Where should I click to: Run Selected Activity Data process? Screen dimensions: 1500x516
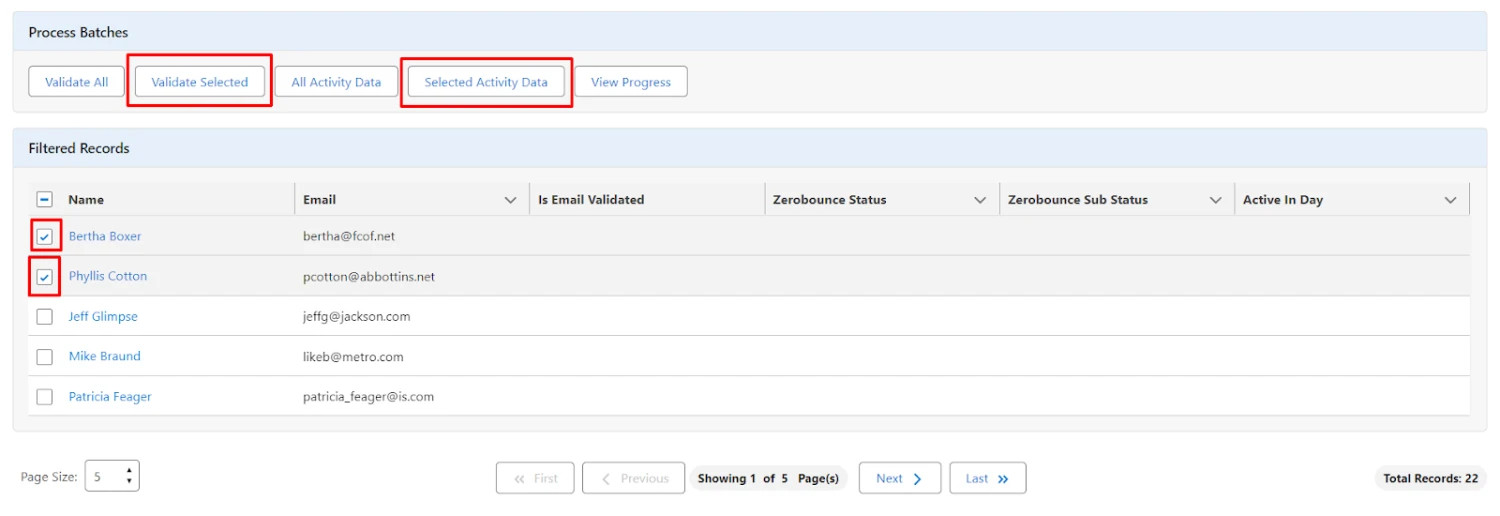pyautogui.click(x=486, y=82)
